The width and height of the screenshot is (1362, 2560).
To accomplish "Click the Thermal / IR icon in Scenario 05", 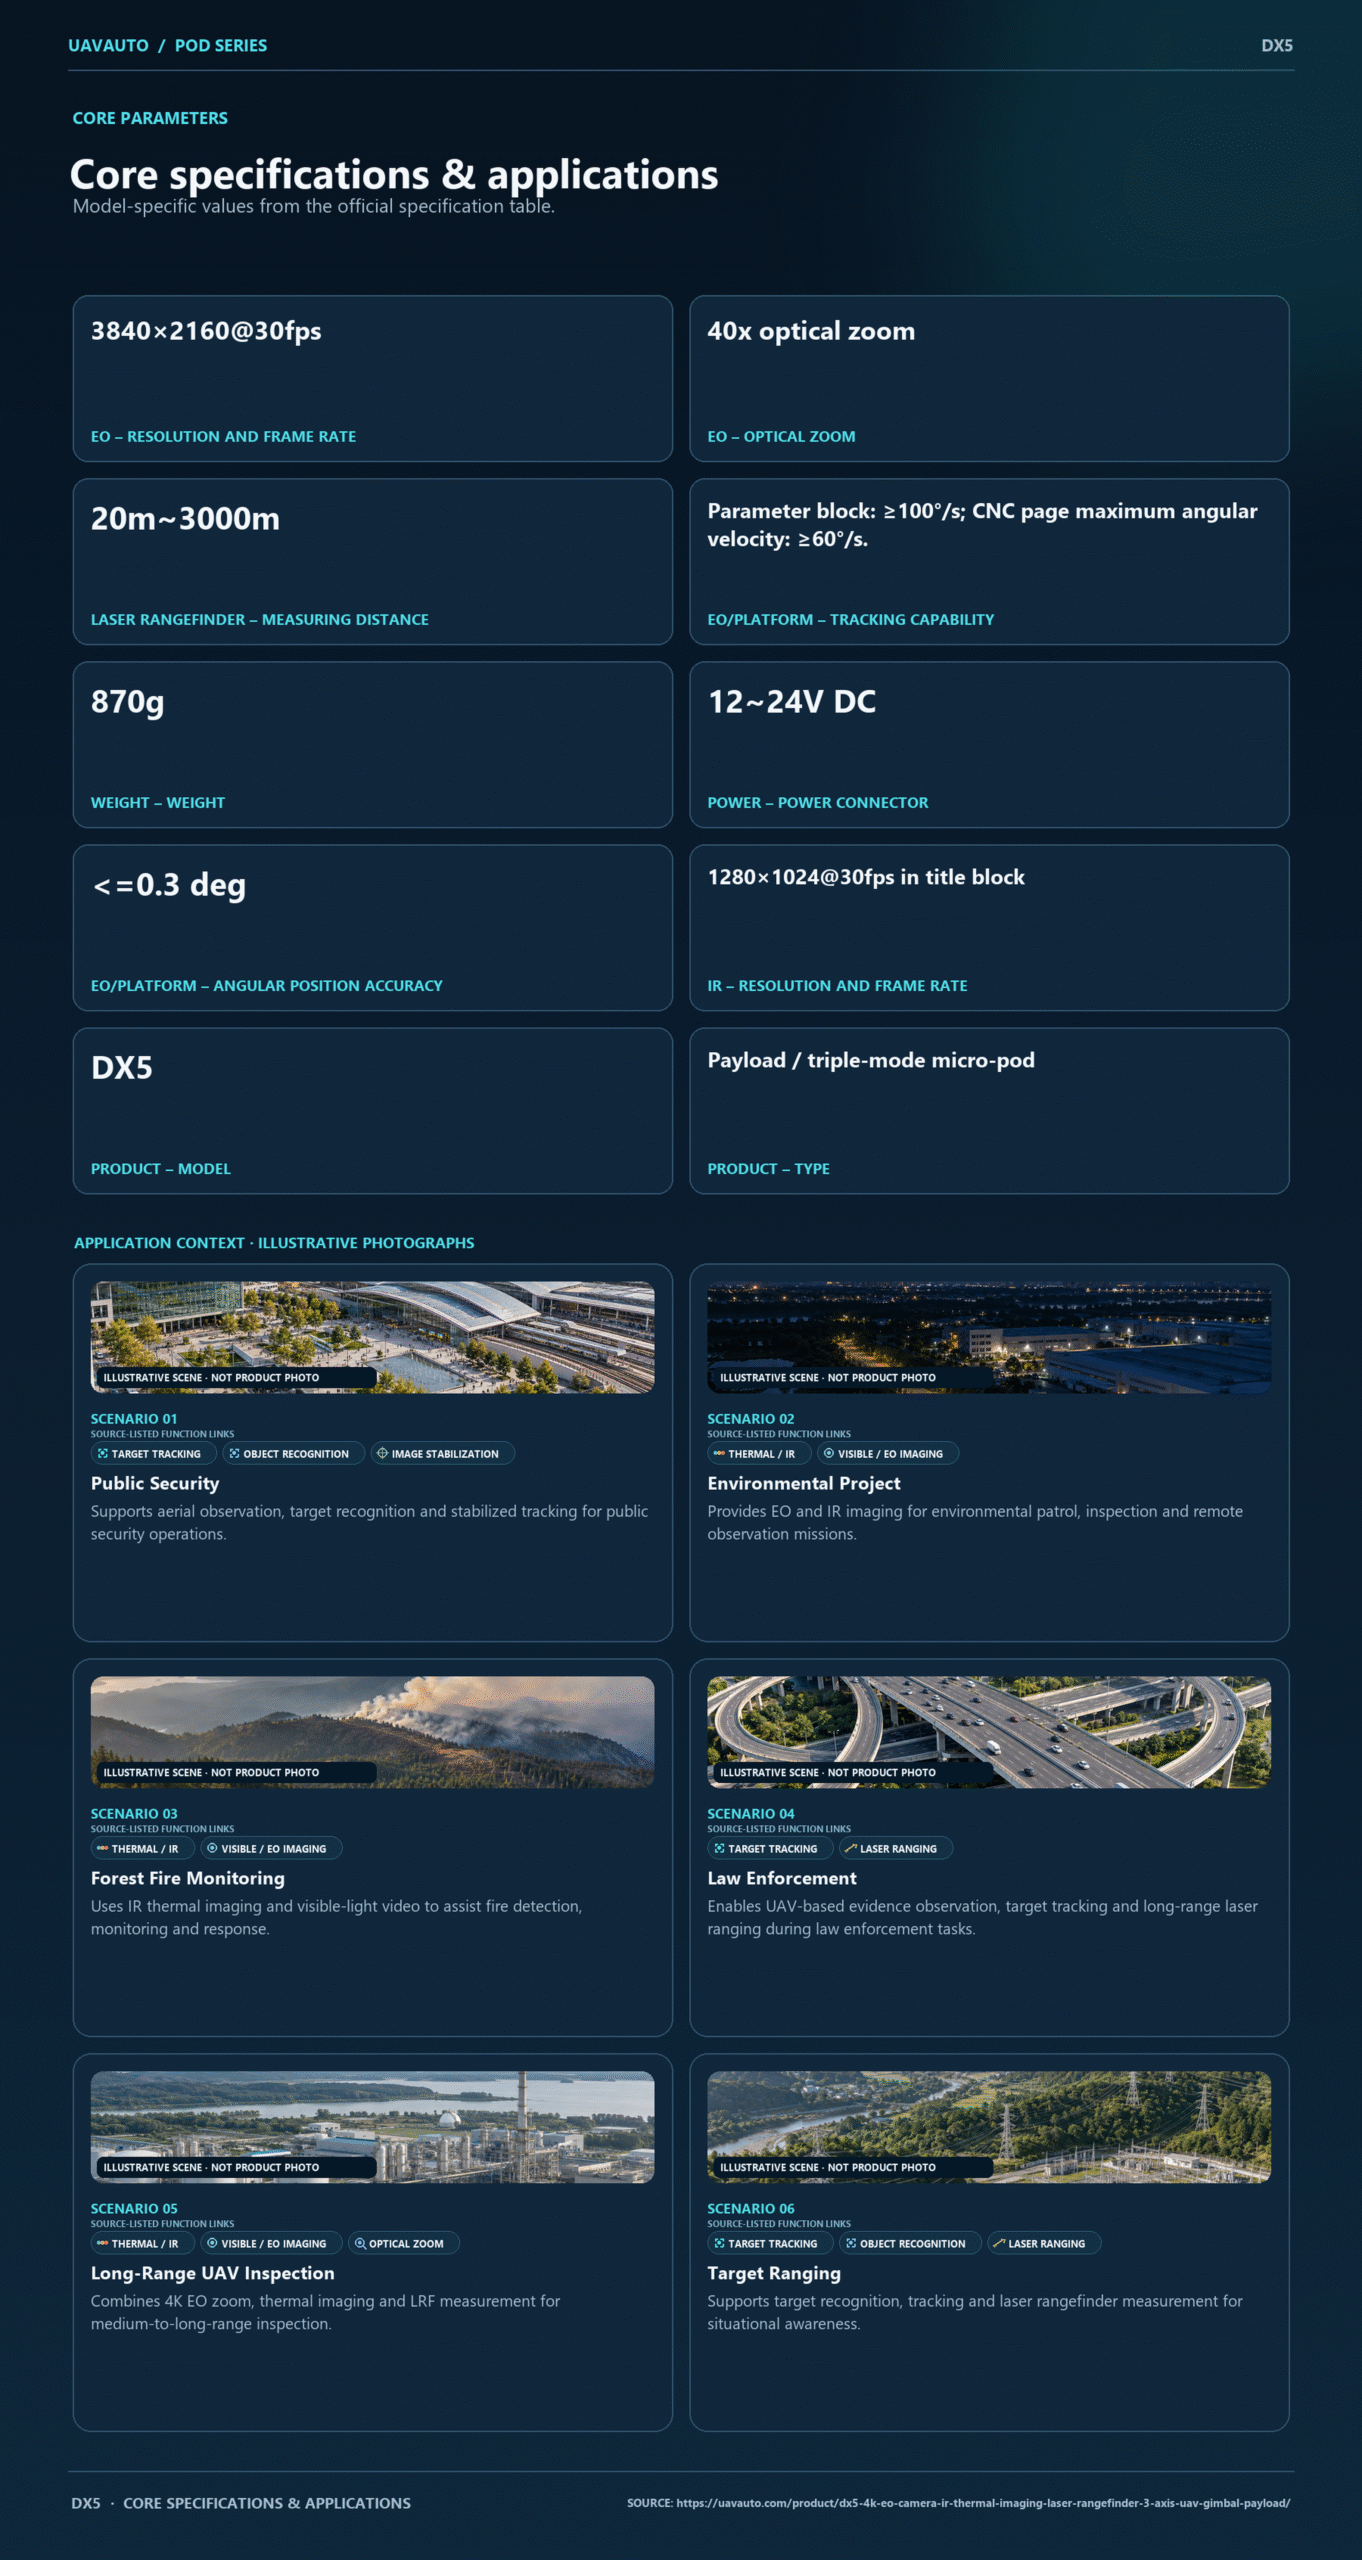I will (x=102, y=2244).
